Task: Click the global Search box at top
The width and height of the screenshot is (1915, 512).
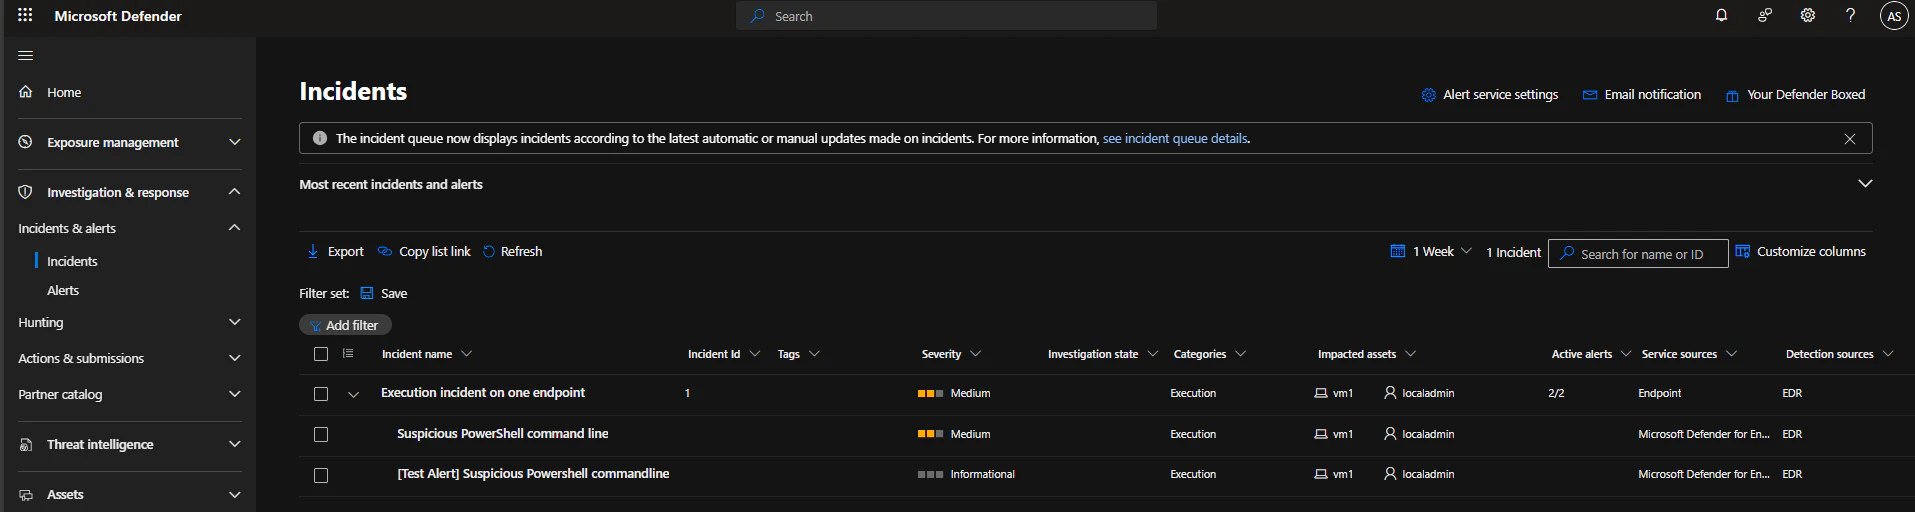Action: click(946, 16)
